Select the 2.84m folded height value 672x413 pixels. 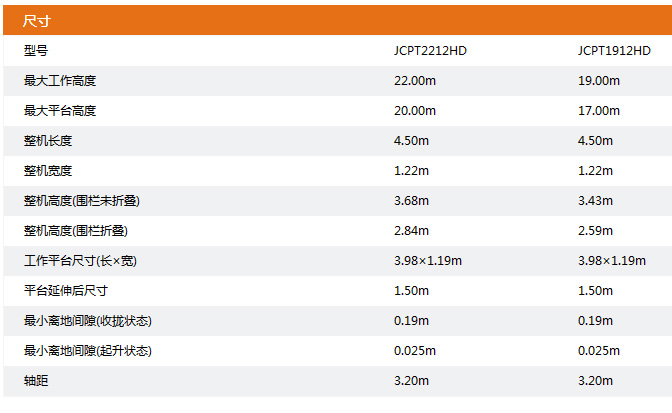point(412,231)
